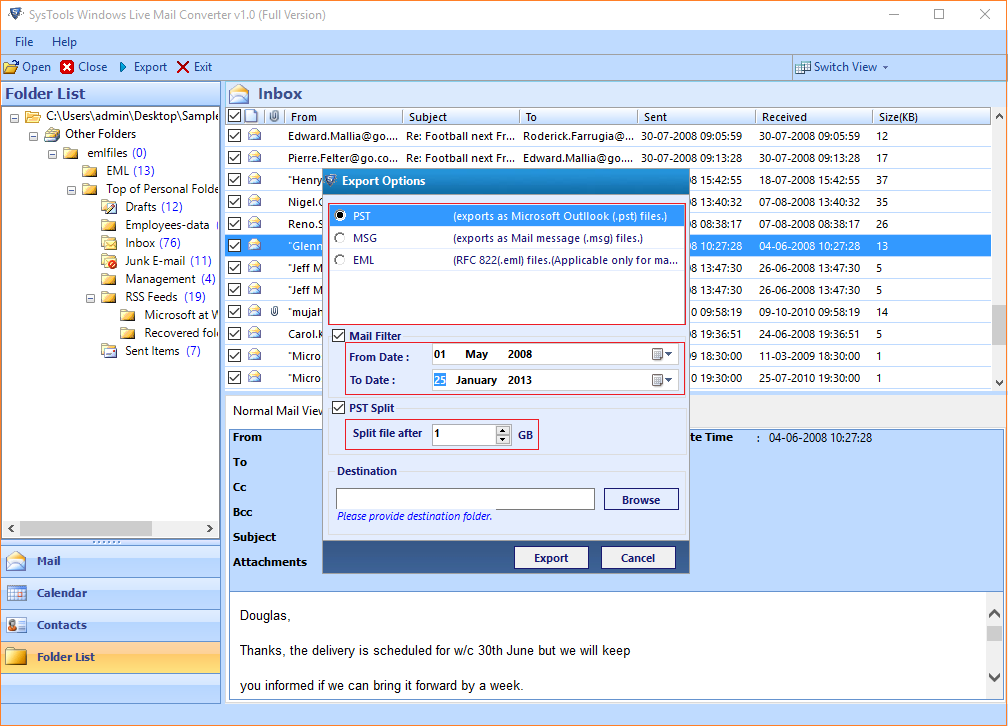This screenshot has width=1008, height=726.
Task: Toggle the PST Split checkbox
Action: [339, 408]
